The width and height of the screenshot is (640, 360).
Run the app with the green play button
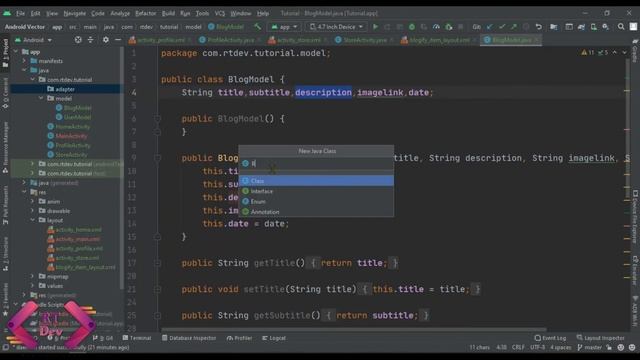pos(376,27)
